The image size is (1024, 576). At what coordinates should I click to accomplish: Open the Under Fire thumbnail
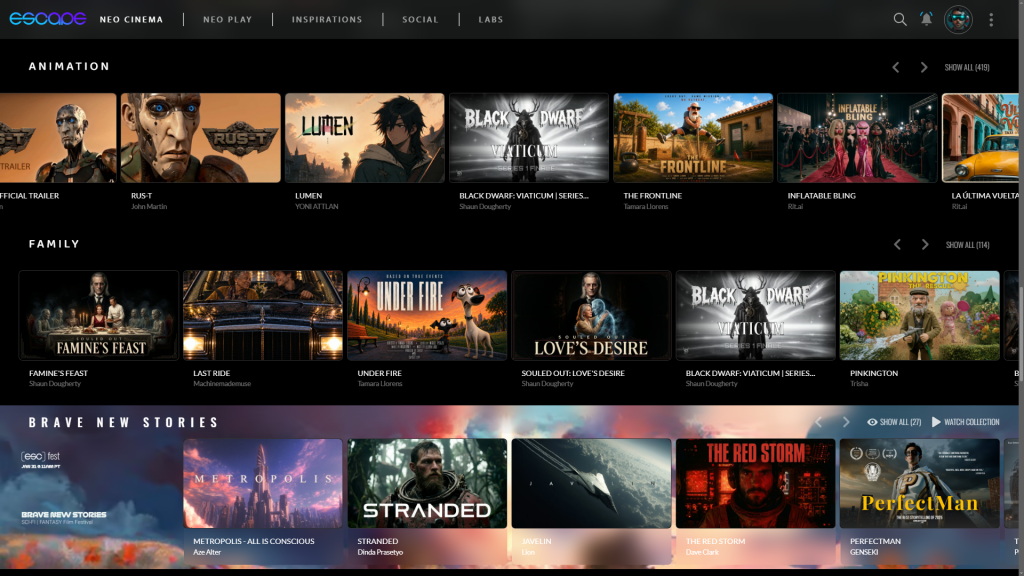click(x=427, y=315)
